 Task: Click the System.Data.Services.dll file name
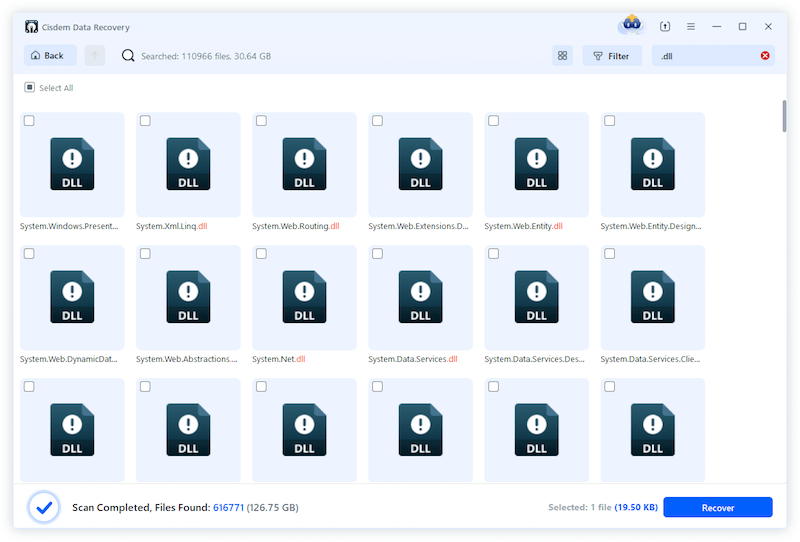pyautogui.click(x=413, y=359)
